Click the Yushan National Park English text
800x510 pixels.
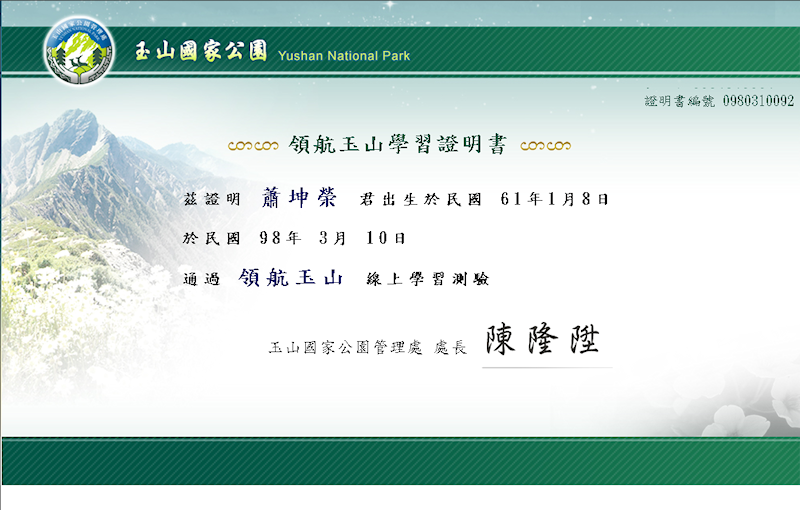(344, 56)
